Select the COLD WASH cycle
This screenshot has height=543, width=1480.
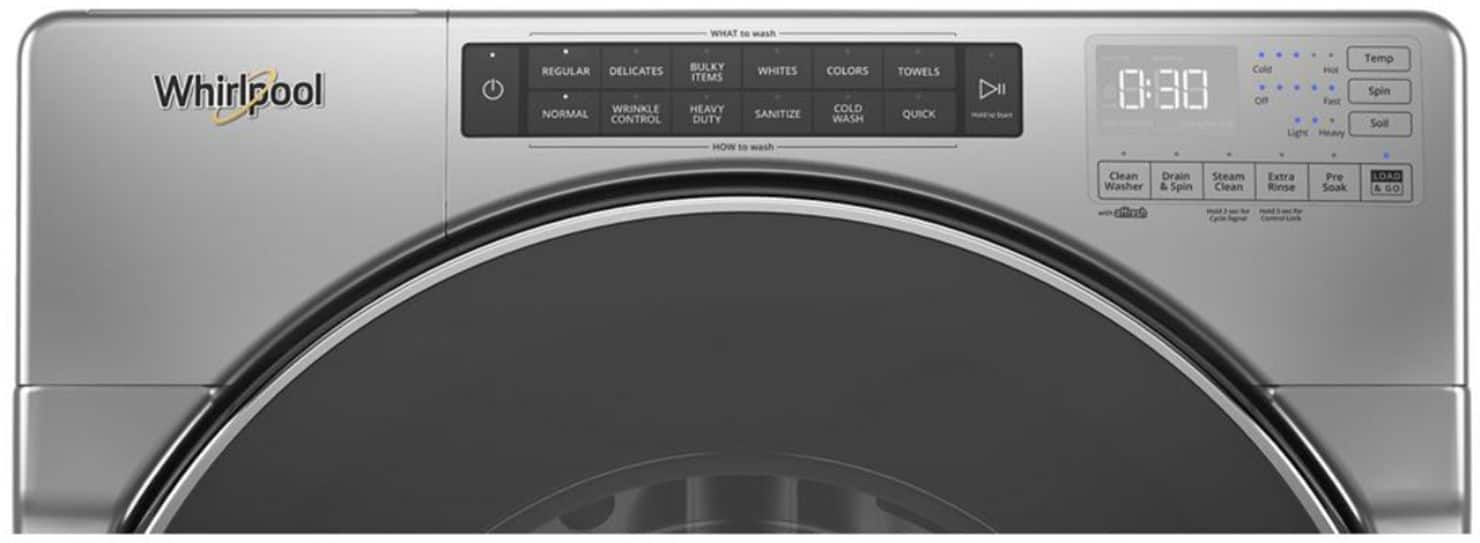[847, 113]
